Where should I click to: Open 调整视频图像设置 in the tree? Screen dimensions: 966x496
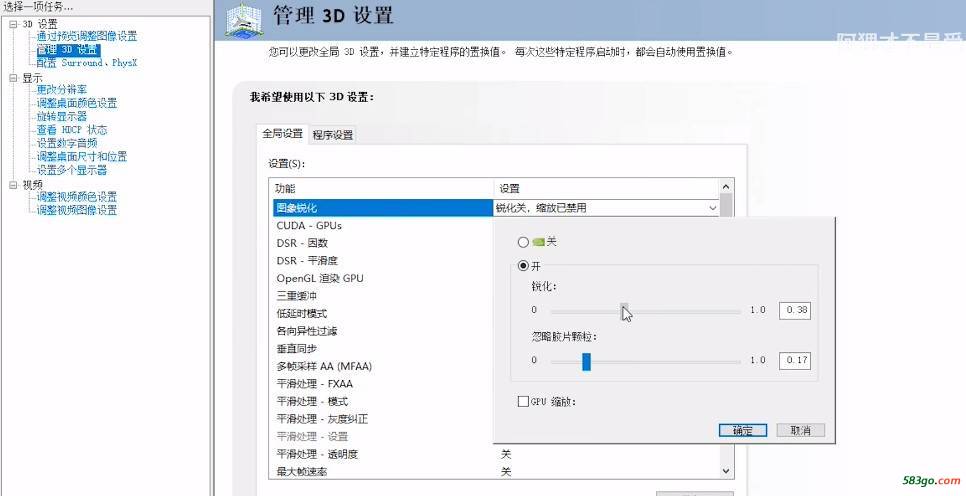point(76,210)
